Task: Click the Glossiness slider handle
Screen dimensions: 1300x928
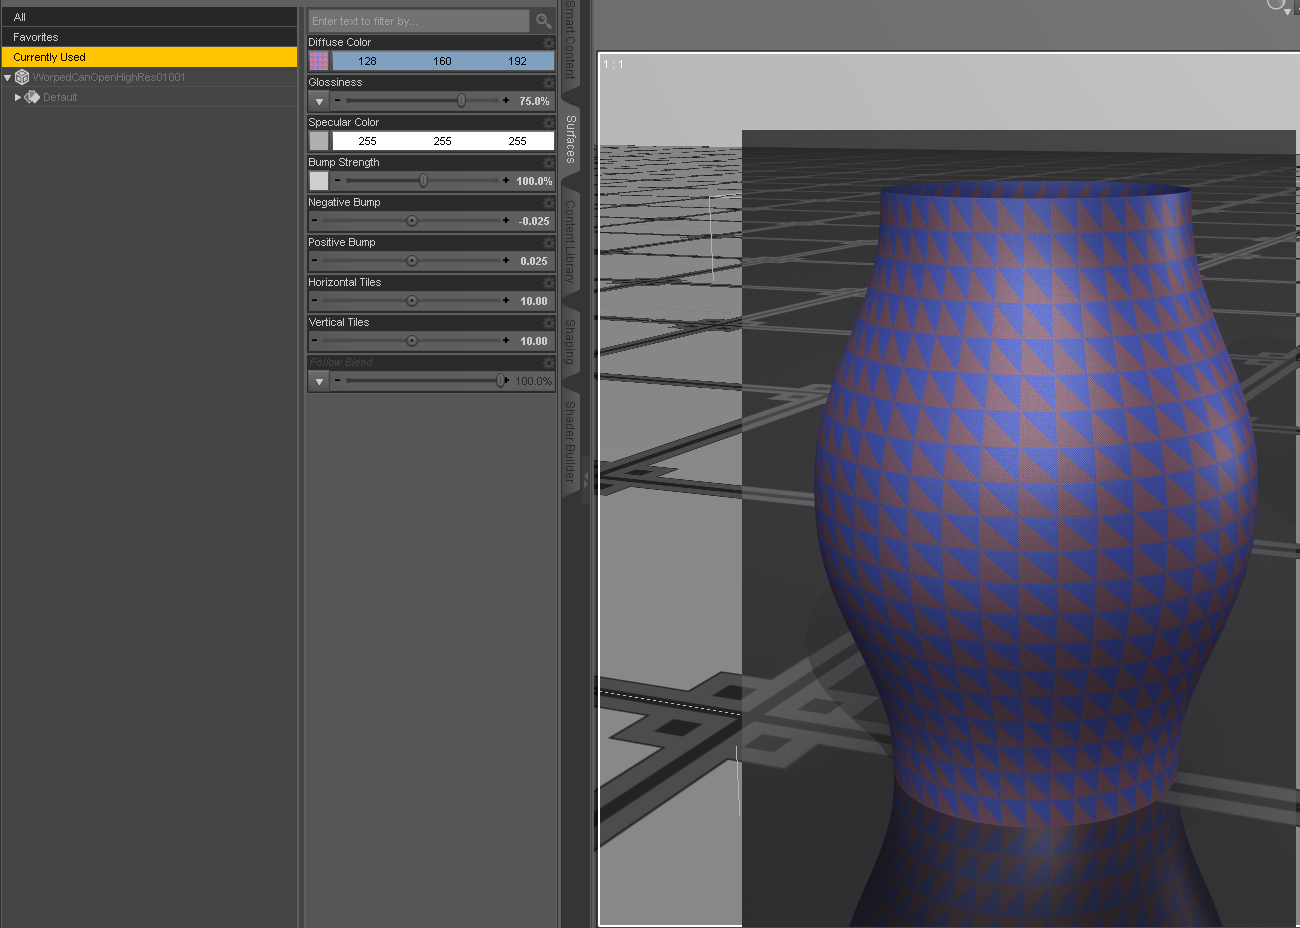Action: [x=461, y=101]
